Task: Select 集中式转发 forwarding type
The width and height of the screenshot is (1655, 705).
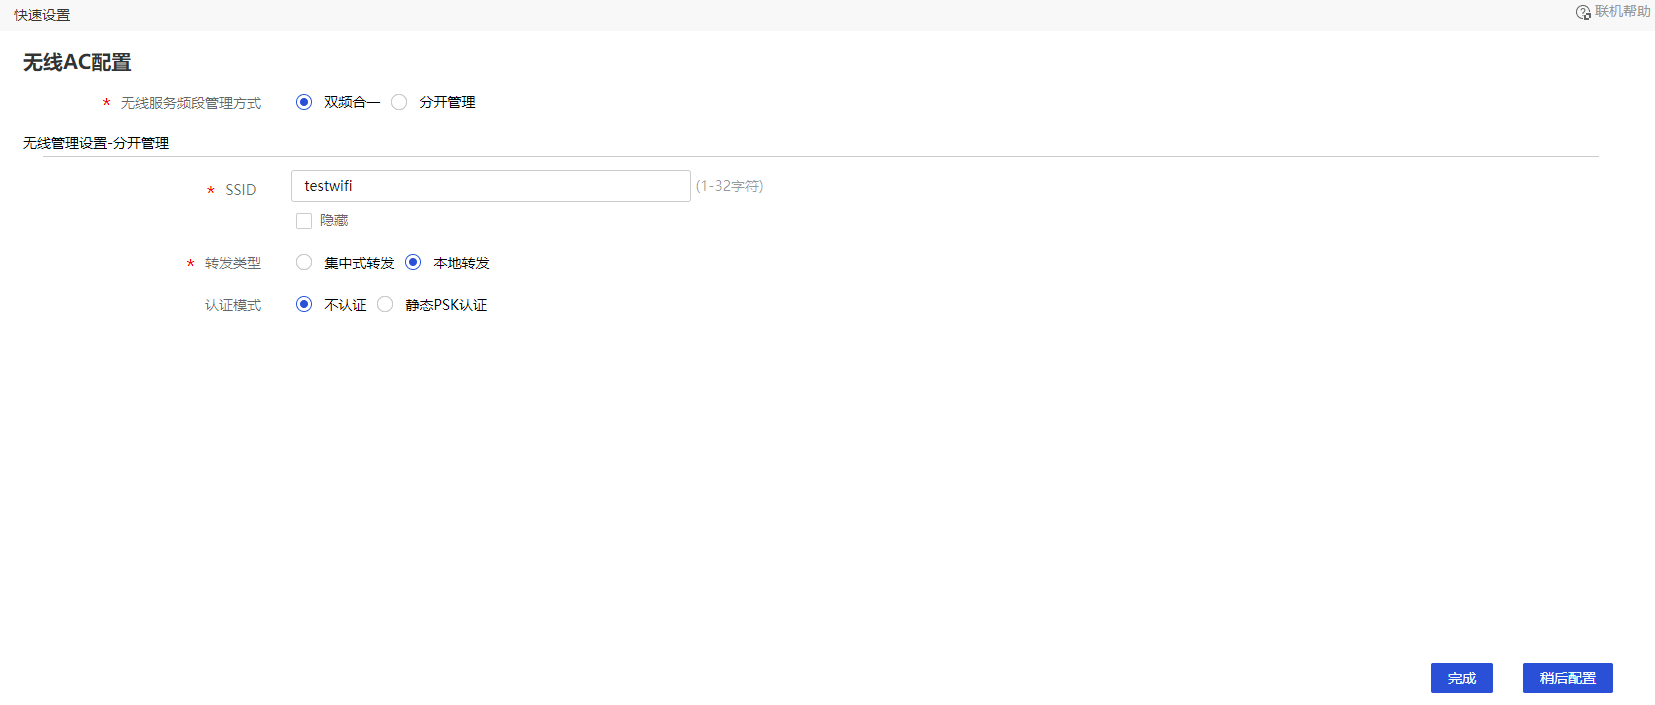Action: pyautogui.click(x=304, y=262)
